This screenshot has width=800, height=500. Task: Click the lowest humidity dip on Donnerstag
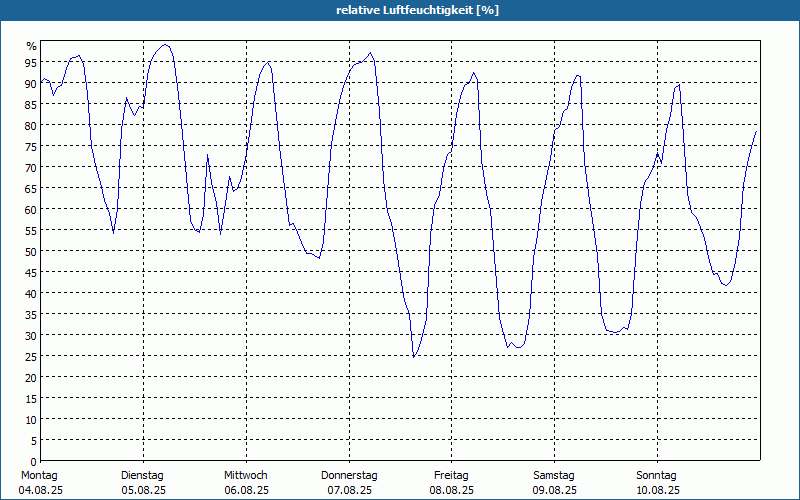tap(414, 357)
